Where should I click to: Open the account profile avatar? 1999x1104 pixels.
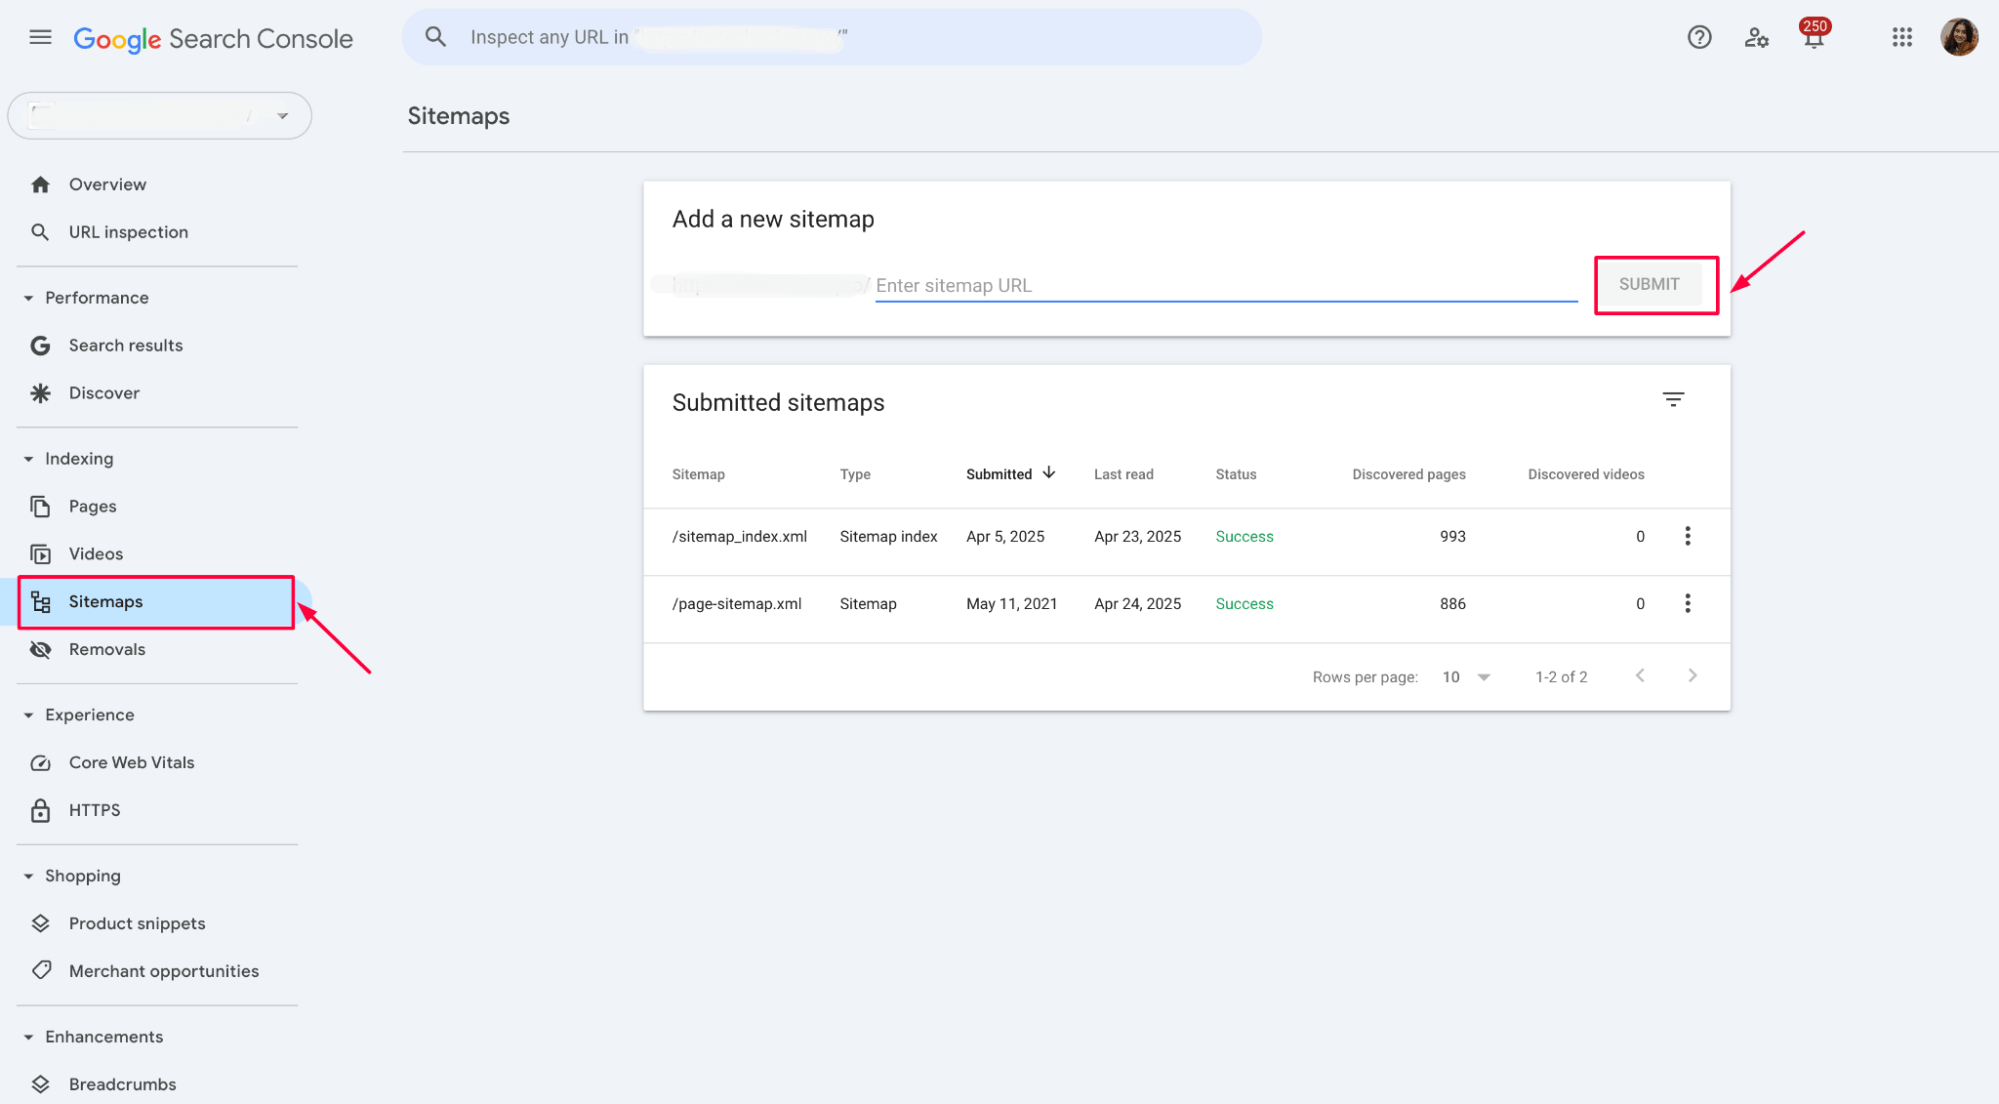tap(1959, 38)
